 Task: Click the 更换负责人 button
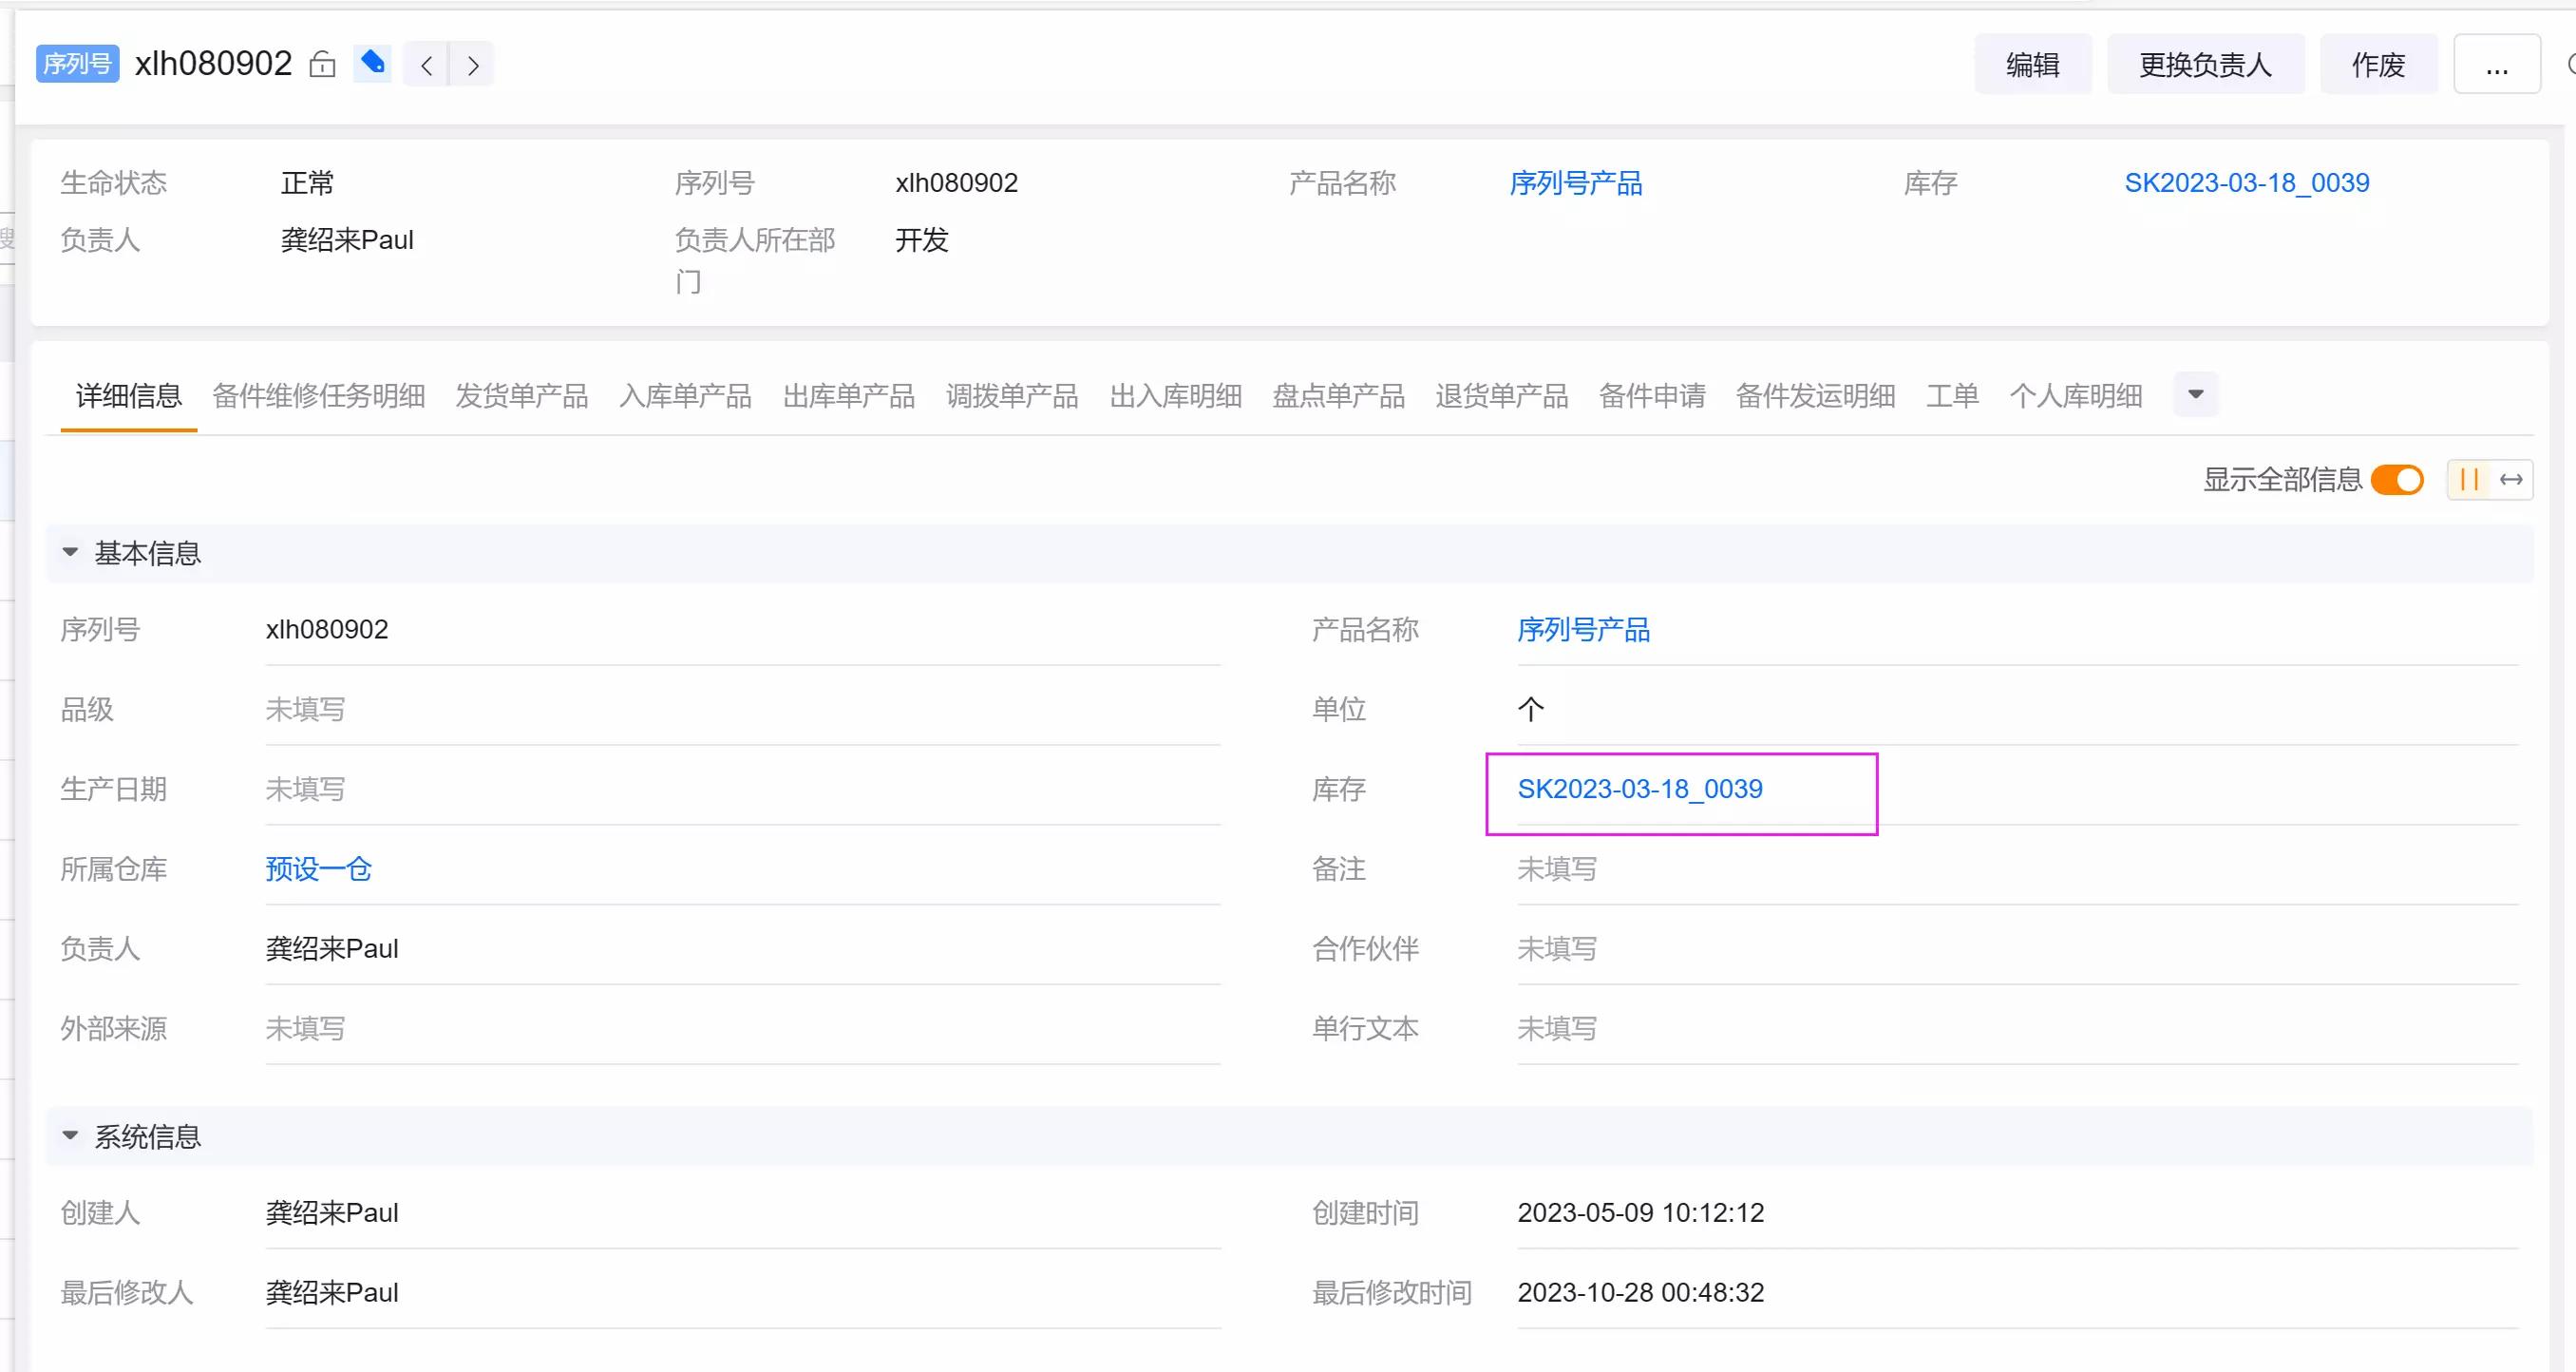click(x=2205, y=63)
